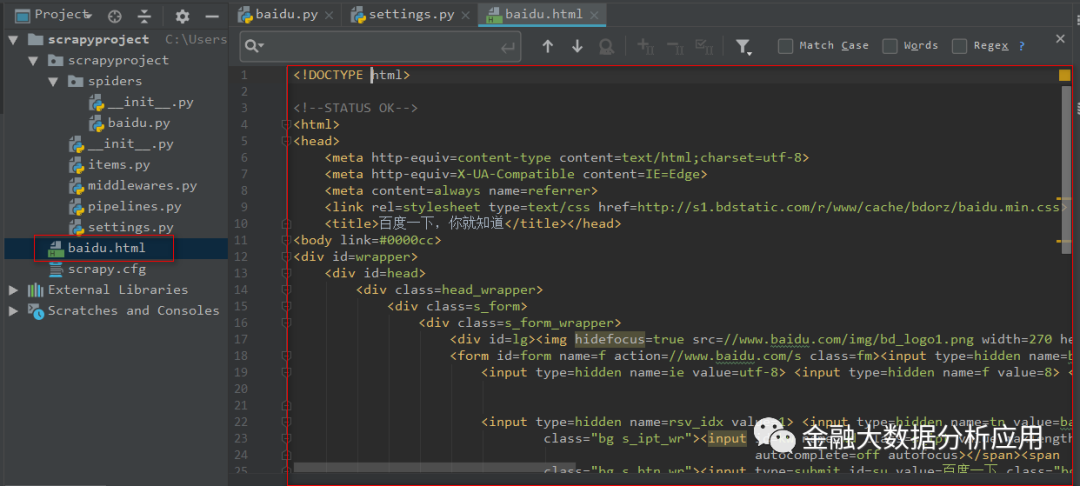This screenshot has width=1080, height=486.
Task: Click the scroll-from-source target icon
Action: (115, 15)
